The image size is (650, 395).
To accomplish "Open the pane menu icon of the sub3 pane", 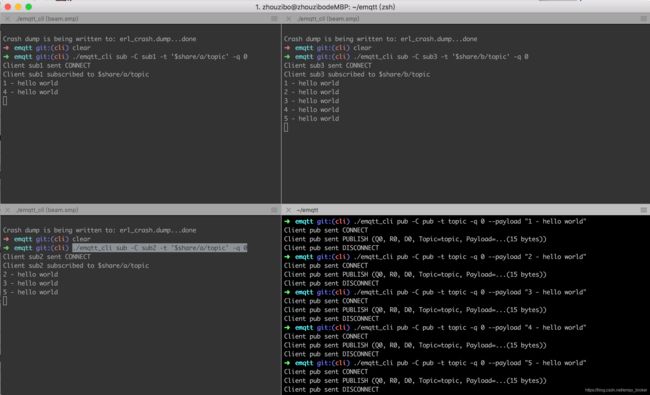I will click(x=643, y=19).
